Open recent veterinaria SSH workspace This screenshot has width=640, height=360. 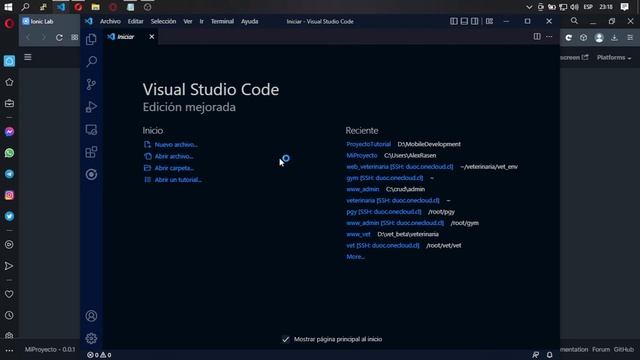[x=393, y=200]
